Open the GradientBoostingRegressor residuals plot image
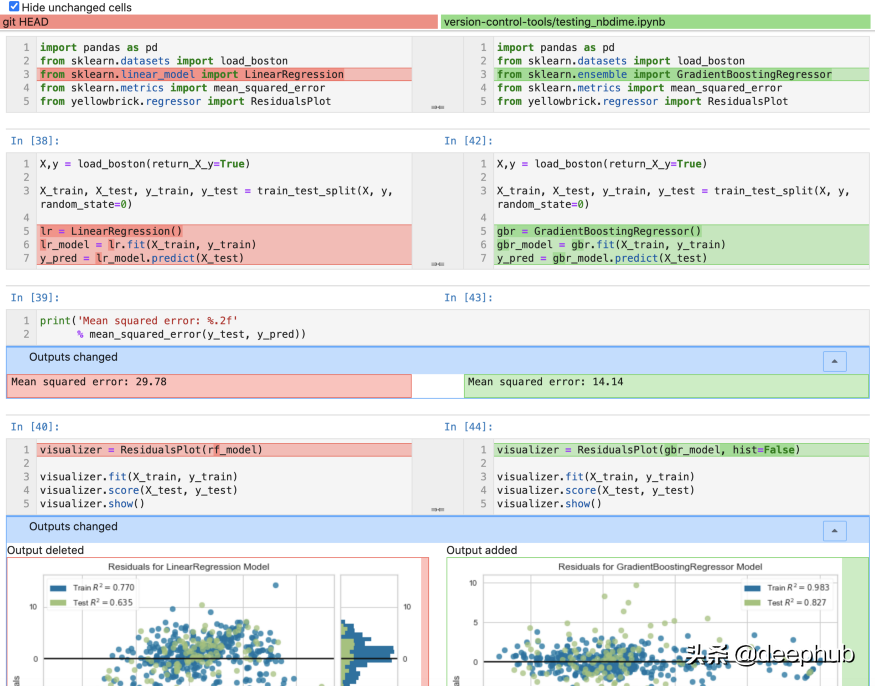Viewport: 875px width, 686px height. pos(645,622)
